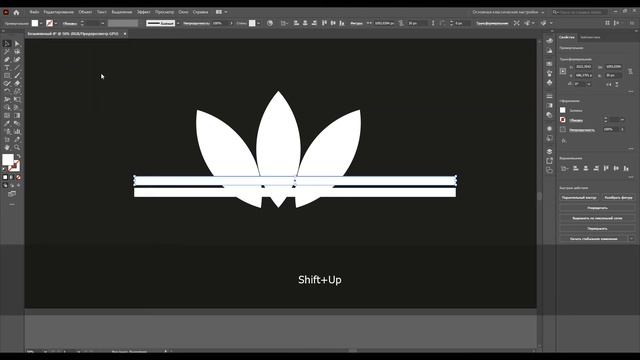Open stroke weight dropdown in Properties panel
This screenshot has height=360, width=640.
tap(622, 120)
